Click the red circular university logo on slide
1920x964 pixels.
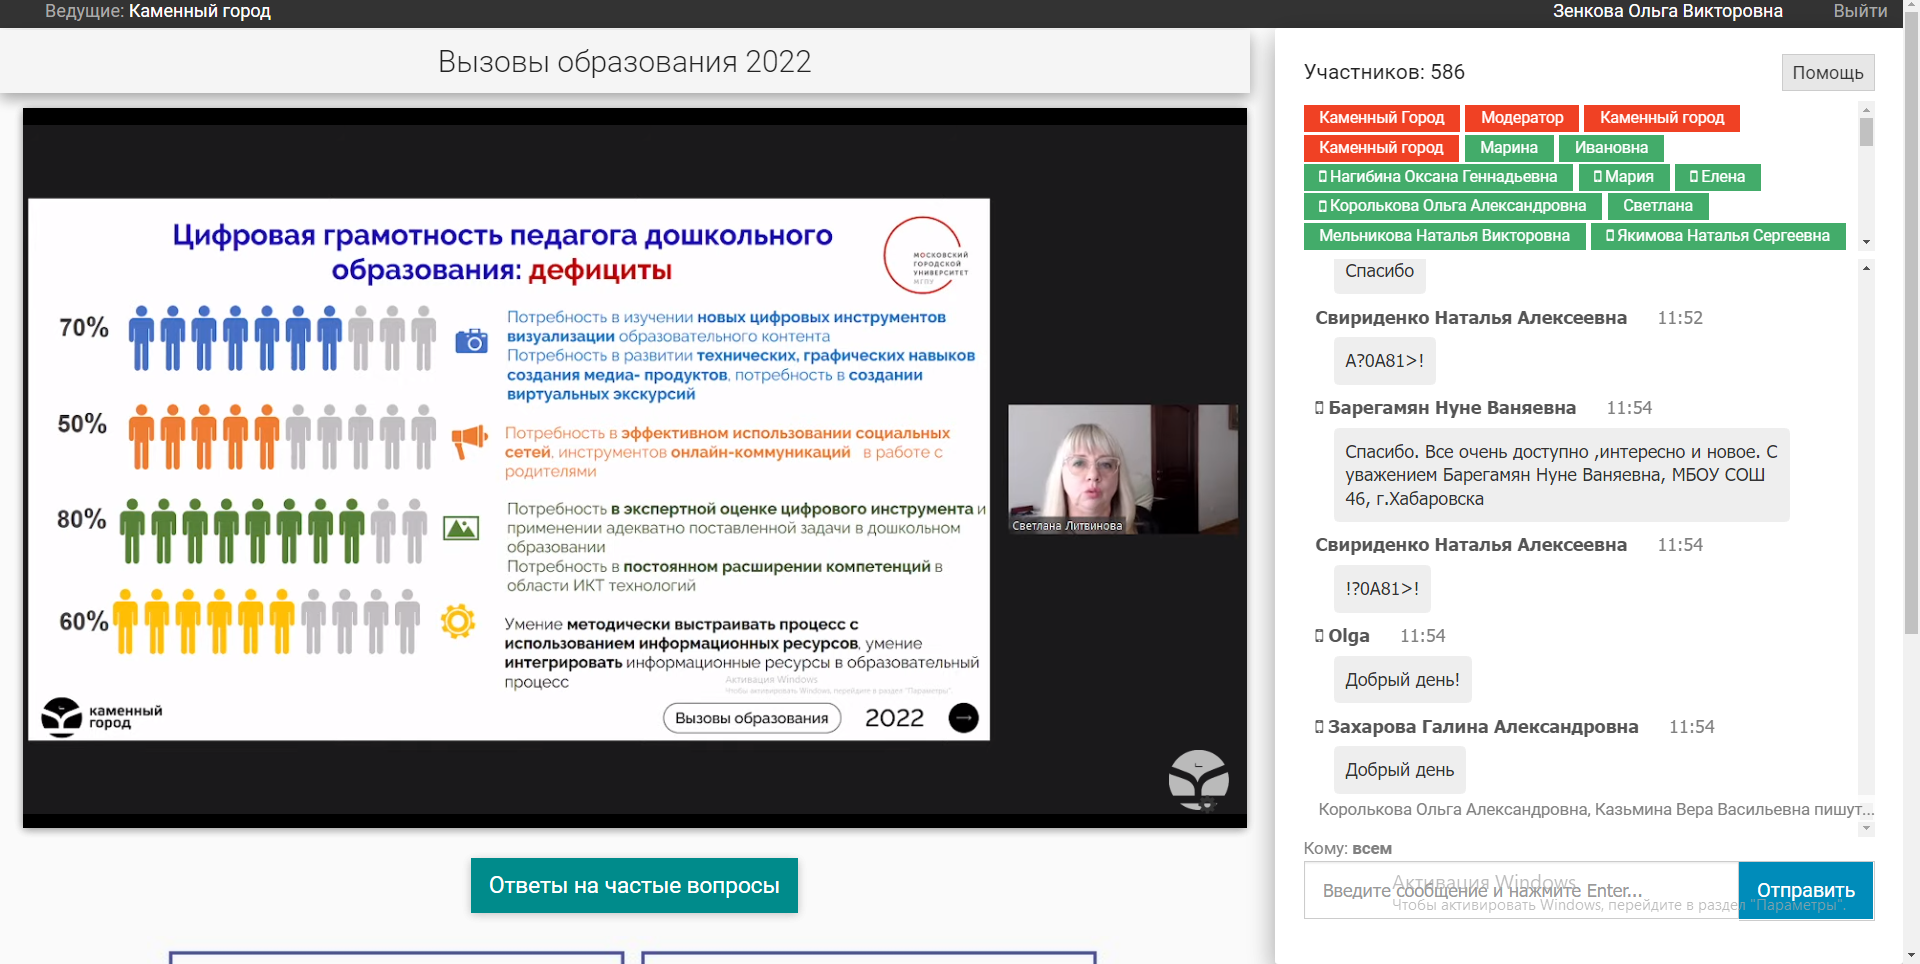pos(926,255)
